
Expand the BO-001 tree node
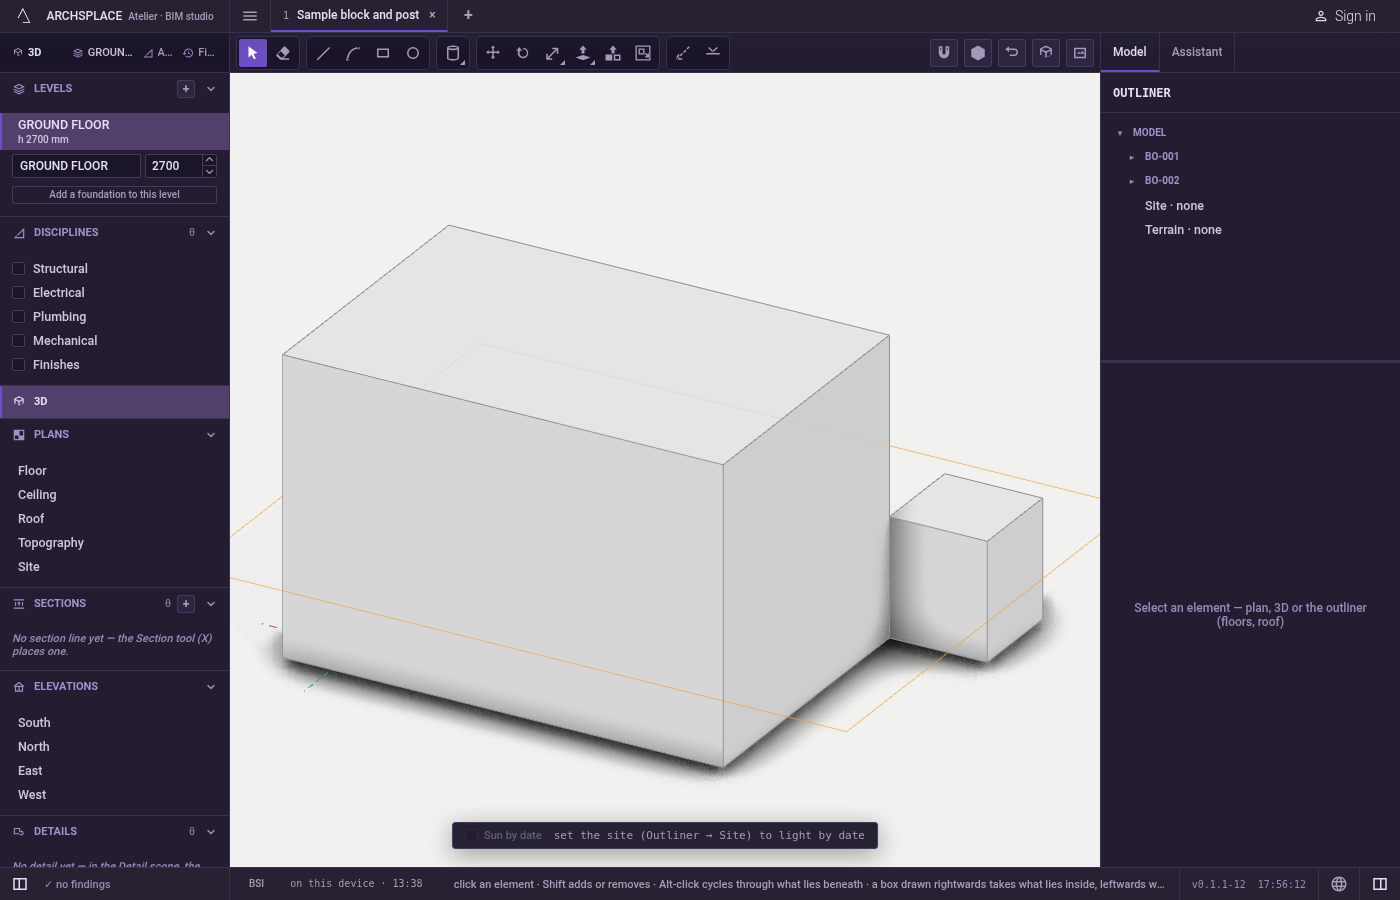click(x=1132, y=157)
